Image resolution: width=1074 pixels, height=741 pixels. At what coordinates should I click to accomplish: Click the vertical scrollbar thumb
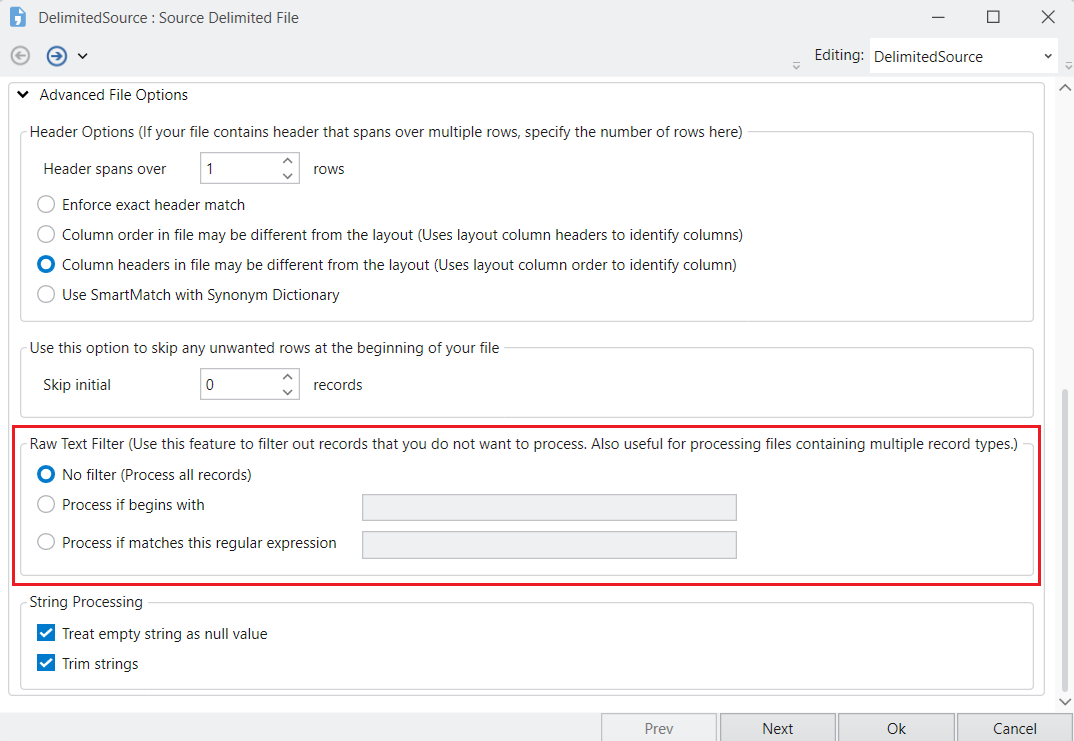point(1064,541)
